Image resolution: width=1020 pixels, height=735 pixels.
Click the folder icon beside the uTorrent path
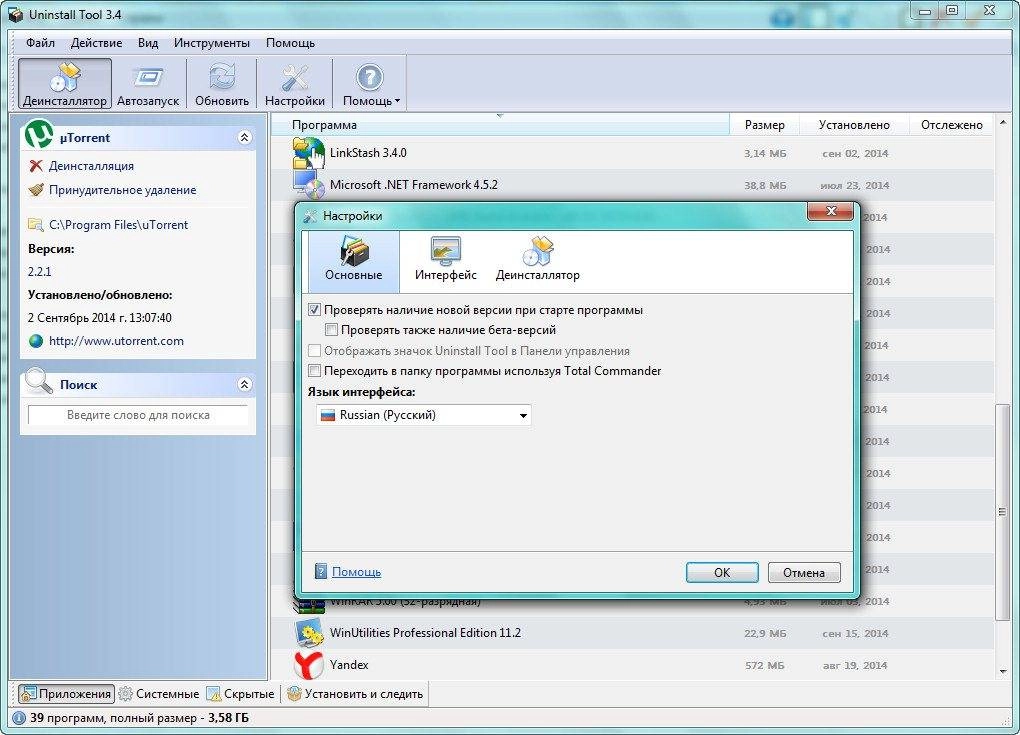(x=36, y=224)
